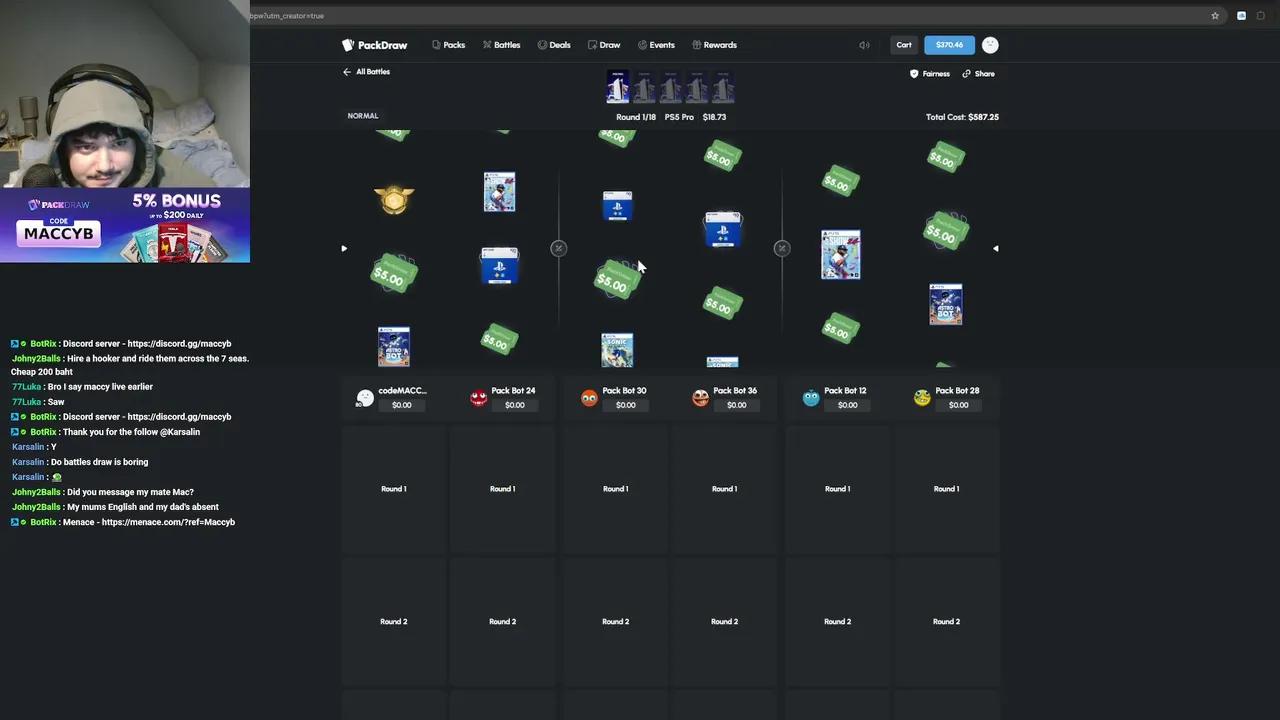Open the Packs menu
Image resolution: width=1280 pixels, height=720 pixels.
pyautogui.click(x=448, y=45)
